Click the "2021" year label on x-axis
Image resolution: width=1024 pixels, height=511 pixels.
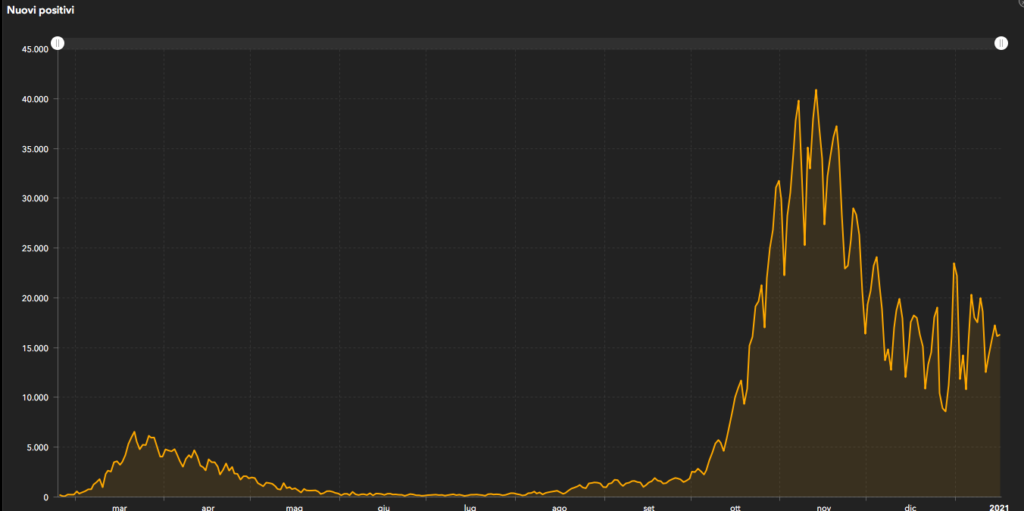coord(996,507)
